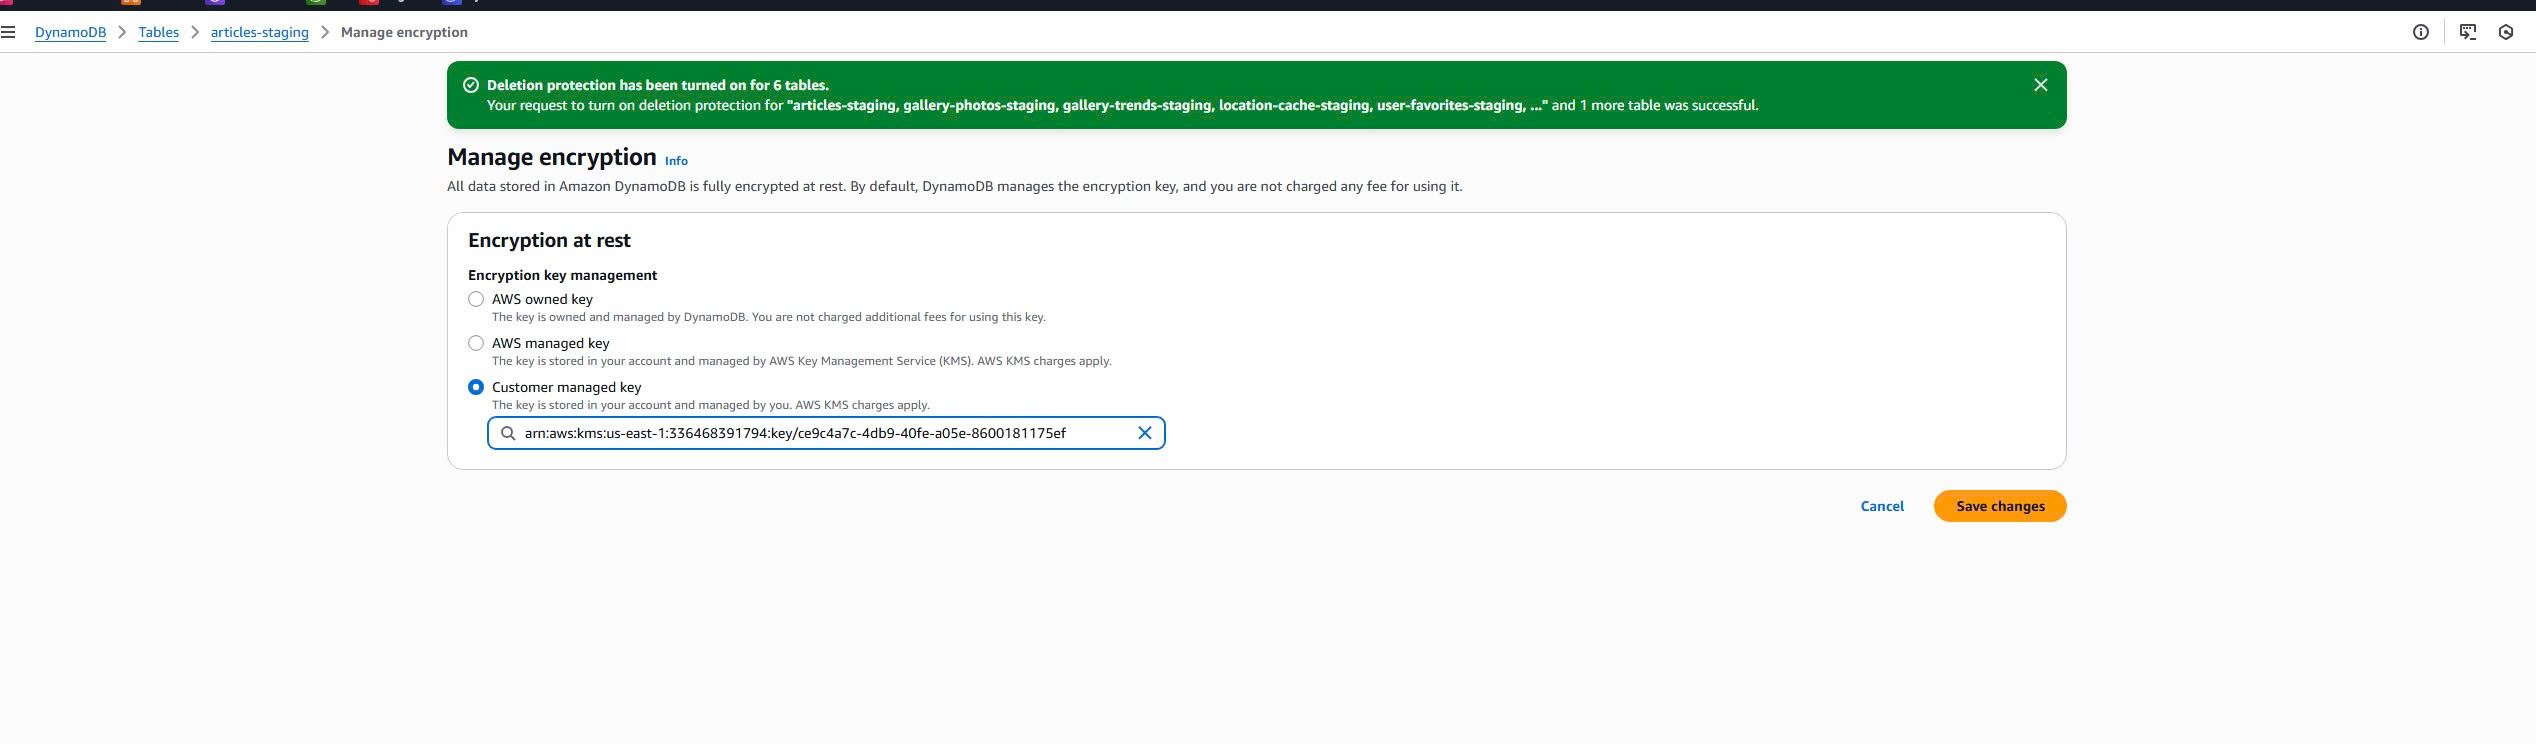Click the 'managed by AWS Key Management Service' description
The width and height of the screenshot is (2536, 744).
[x=801, y=361]
